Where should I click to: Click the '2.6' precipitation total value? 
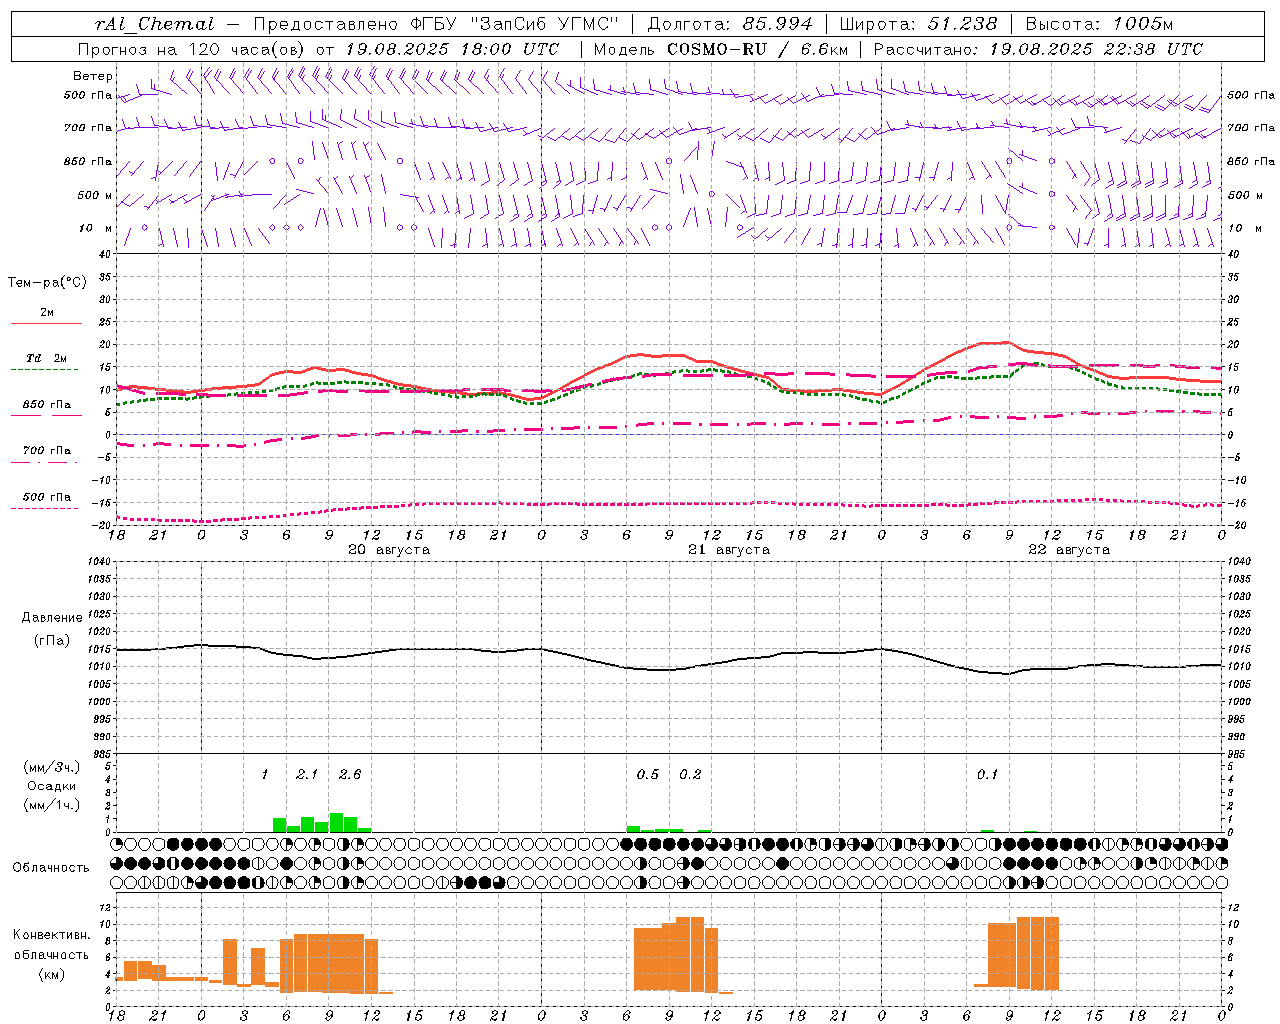[x=350, y=775]
